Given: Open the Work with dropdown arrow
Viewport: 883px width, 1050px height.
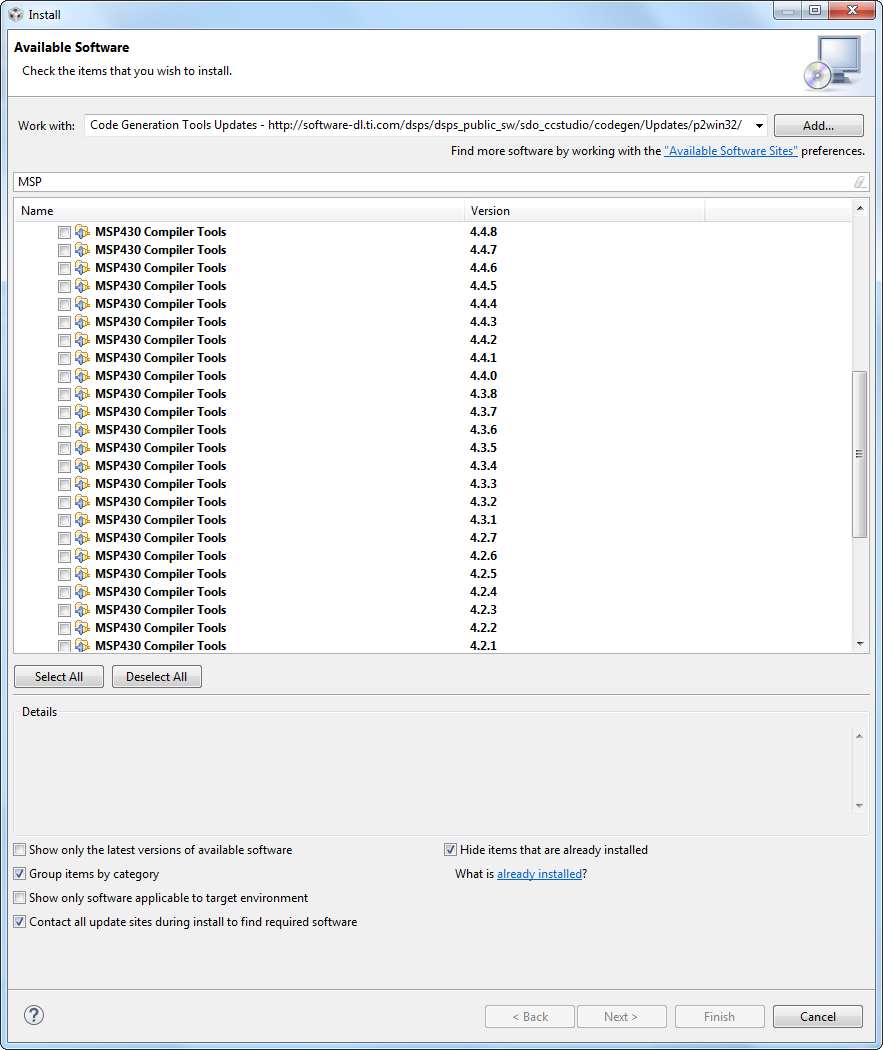Looking at the screenshot, I should (759, 126).
